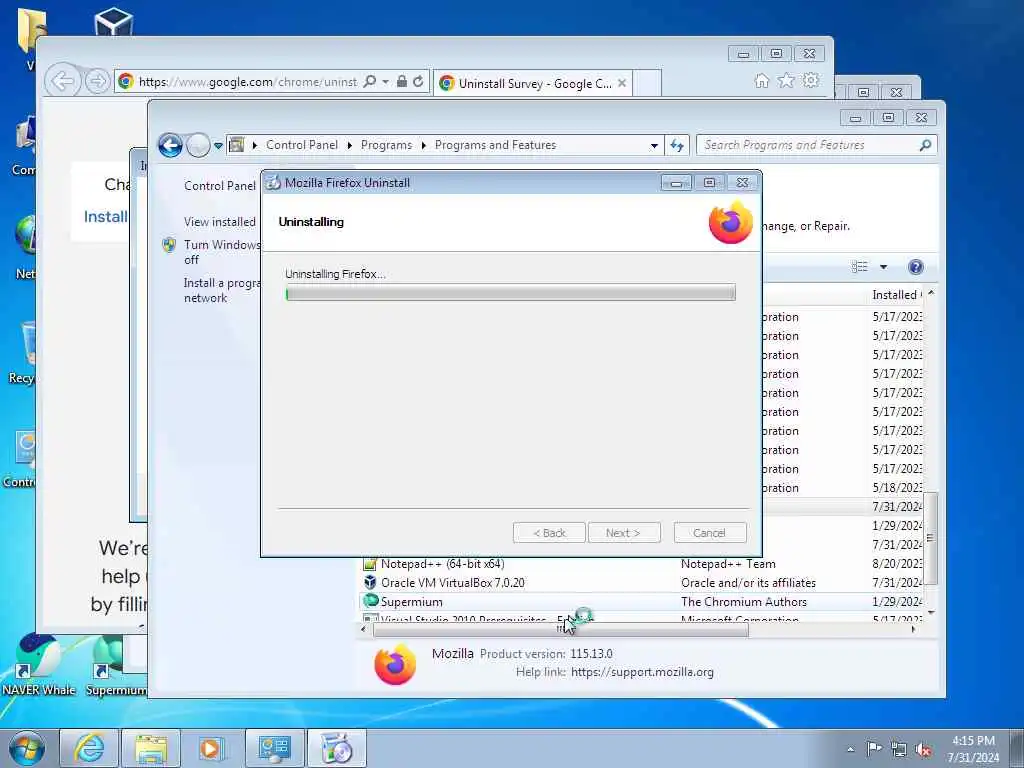Select Notepad++ (64-bit x64) row
This screenshot has width=1024, height=768.
(x=642, y=564)
